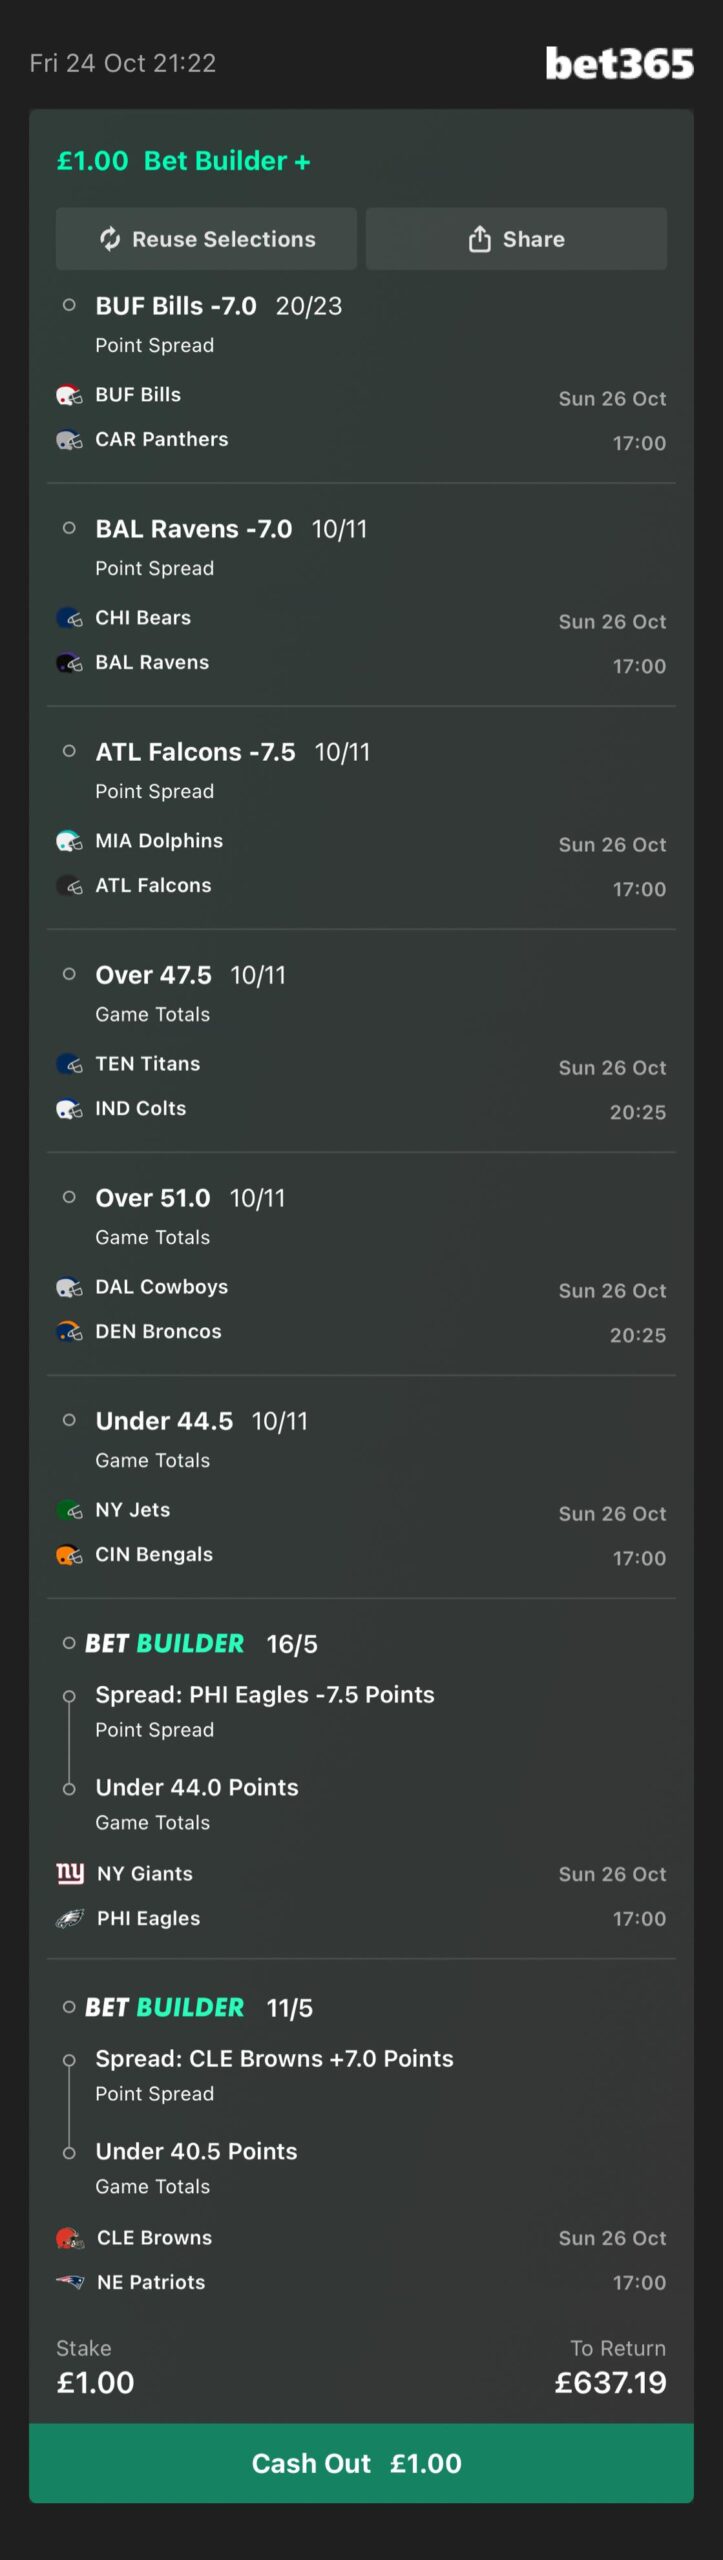
Task: Click the NE Patriots team logo
Action: [x=70, y=2282]
